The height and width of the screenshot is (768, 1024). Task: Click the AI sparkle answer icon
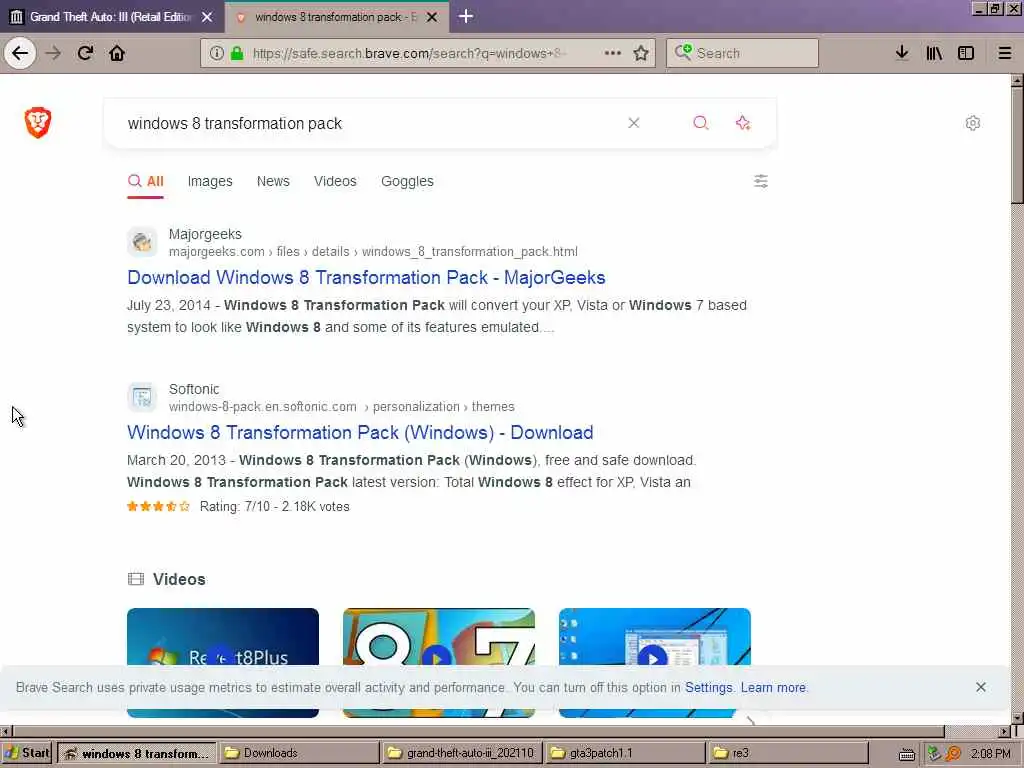(x=743, y=123)
